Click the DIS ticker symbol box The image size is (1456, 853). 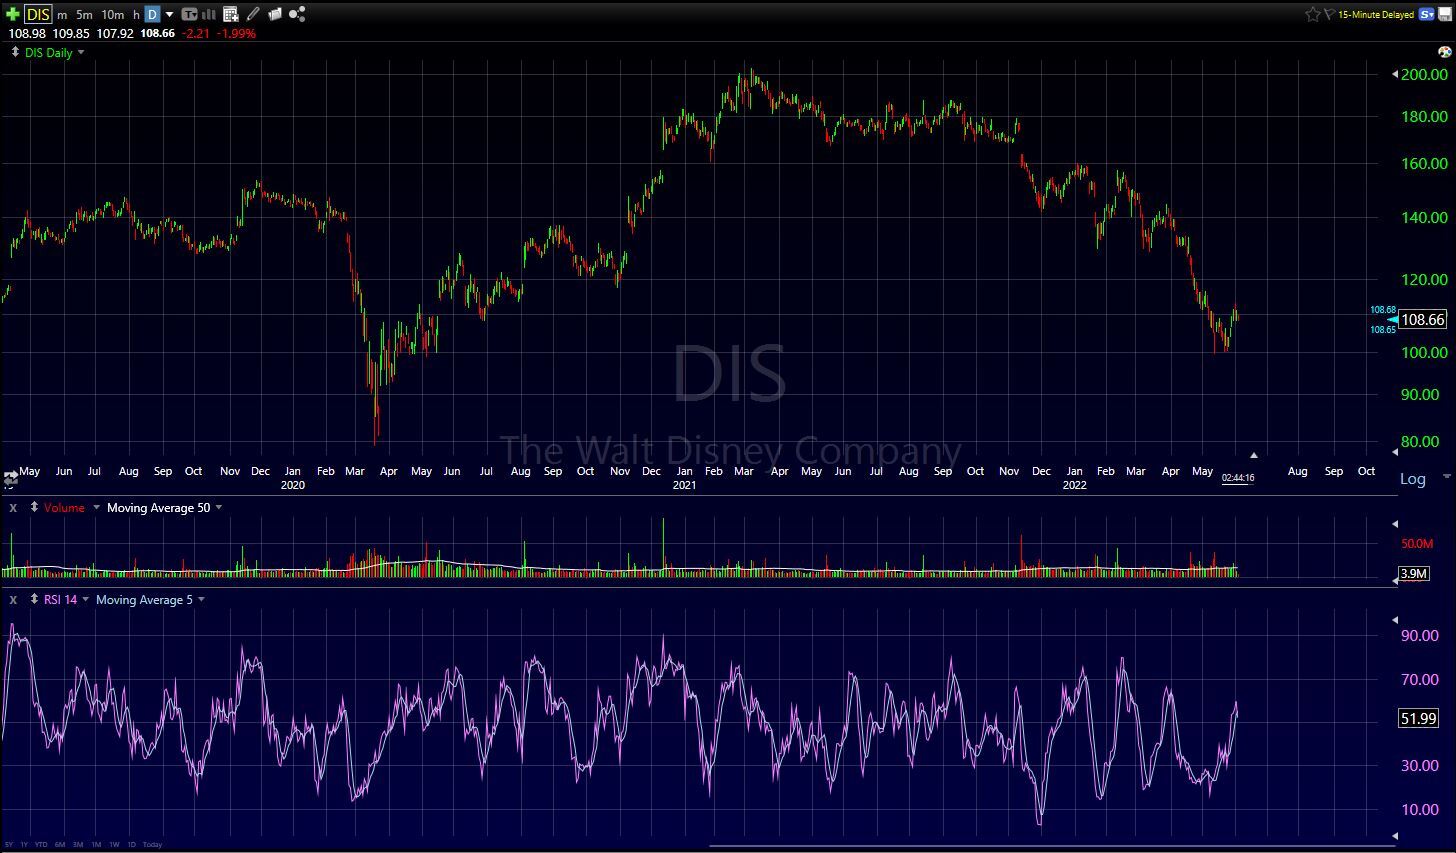(x=38, y=14)
